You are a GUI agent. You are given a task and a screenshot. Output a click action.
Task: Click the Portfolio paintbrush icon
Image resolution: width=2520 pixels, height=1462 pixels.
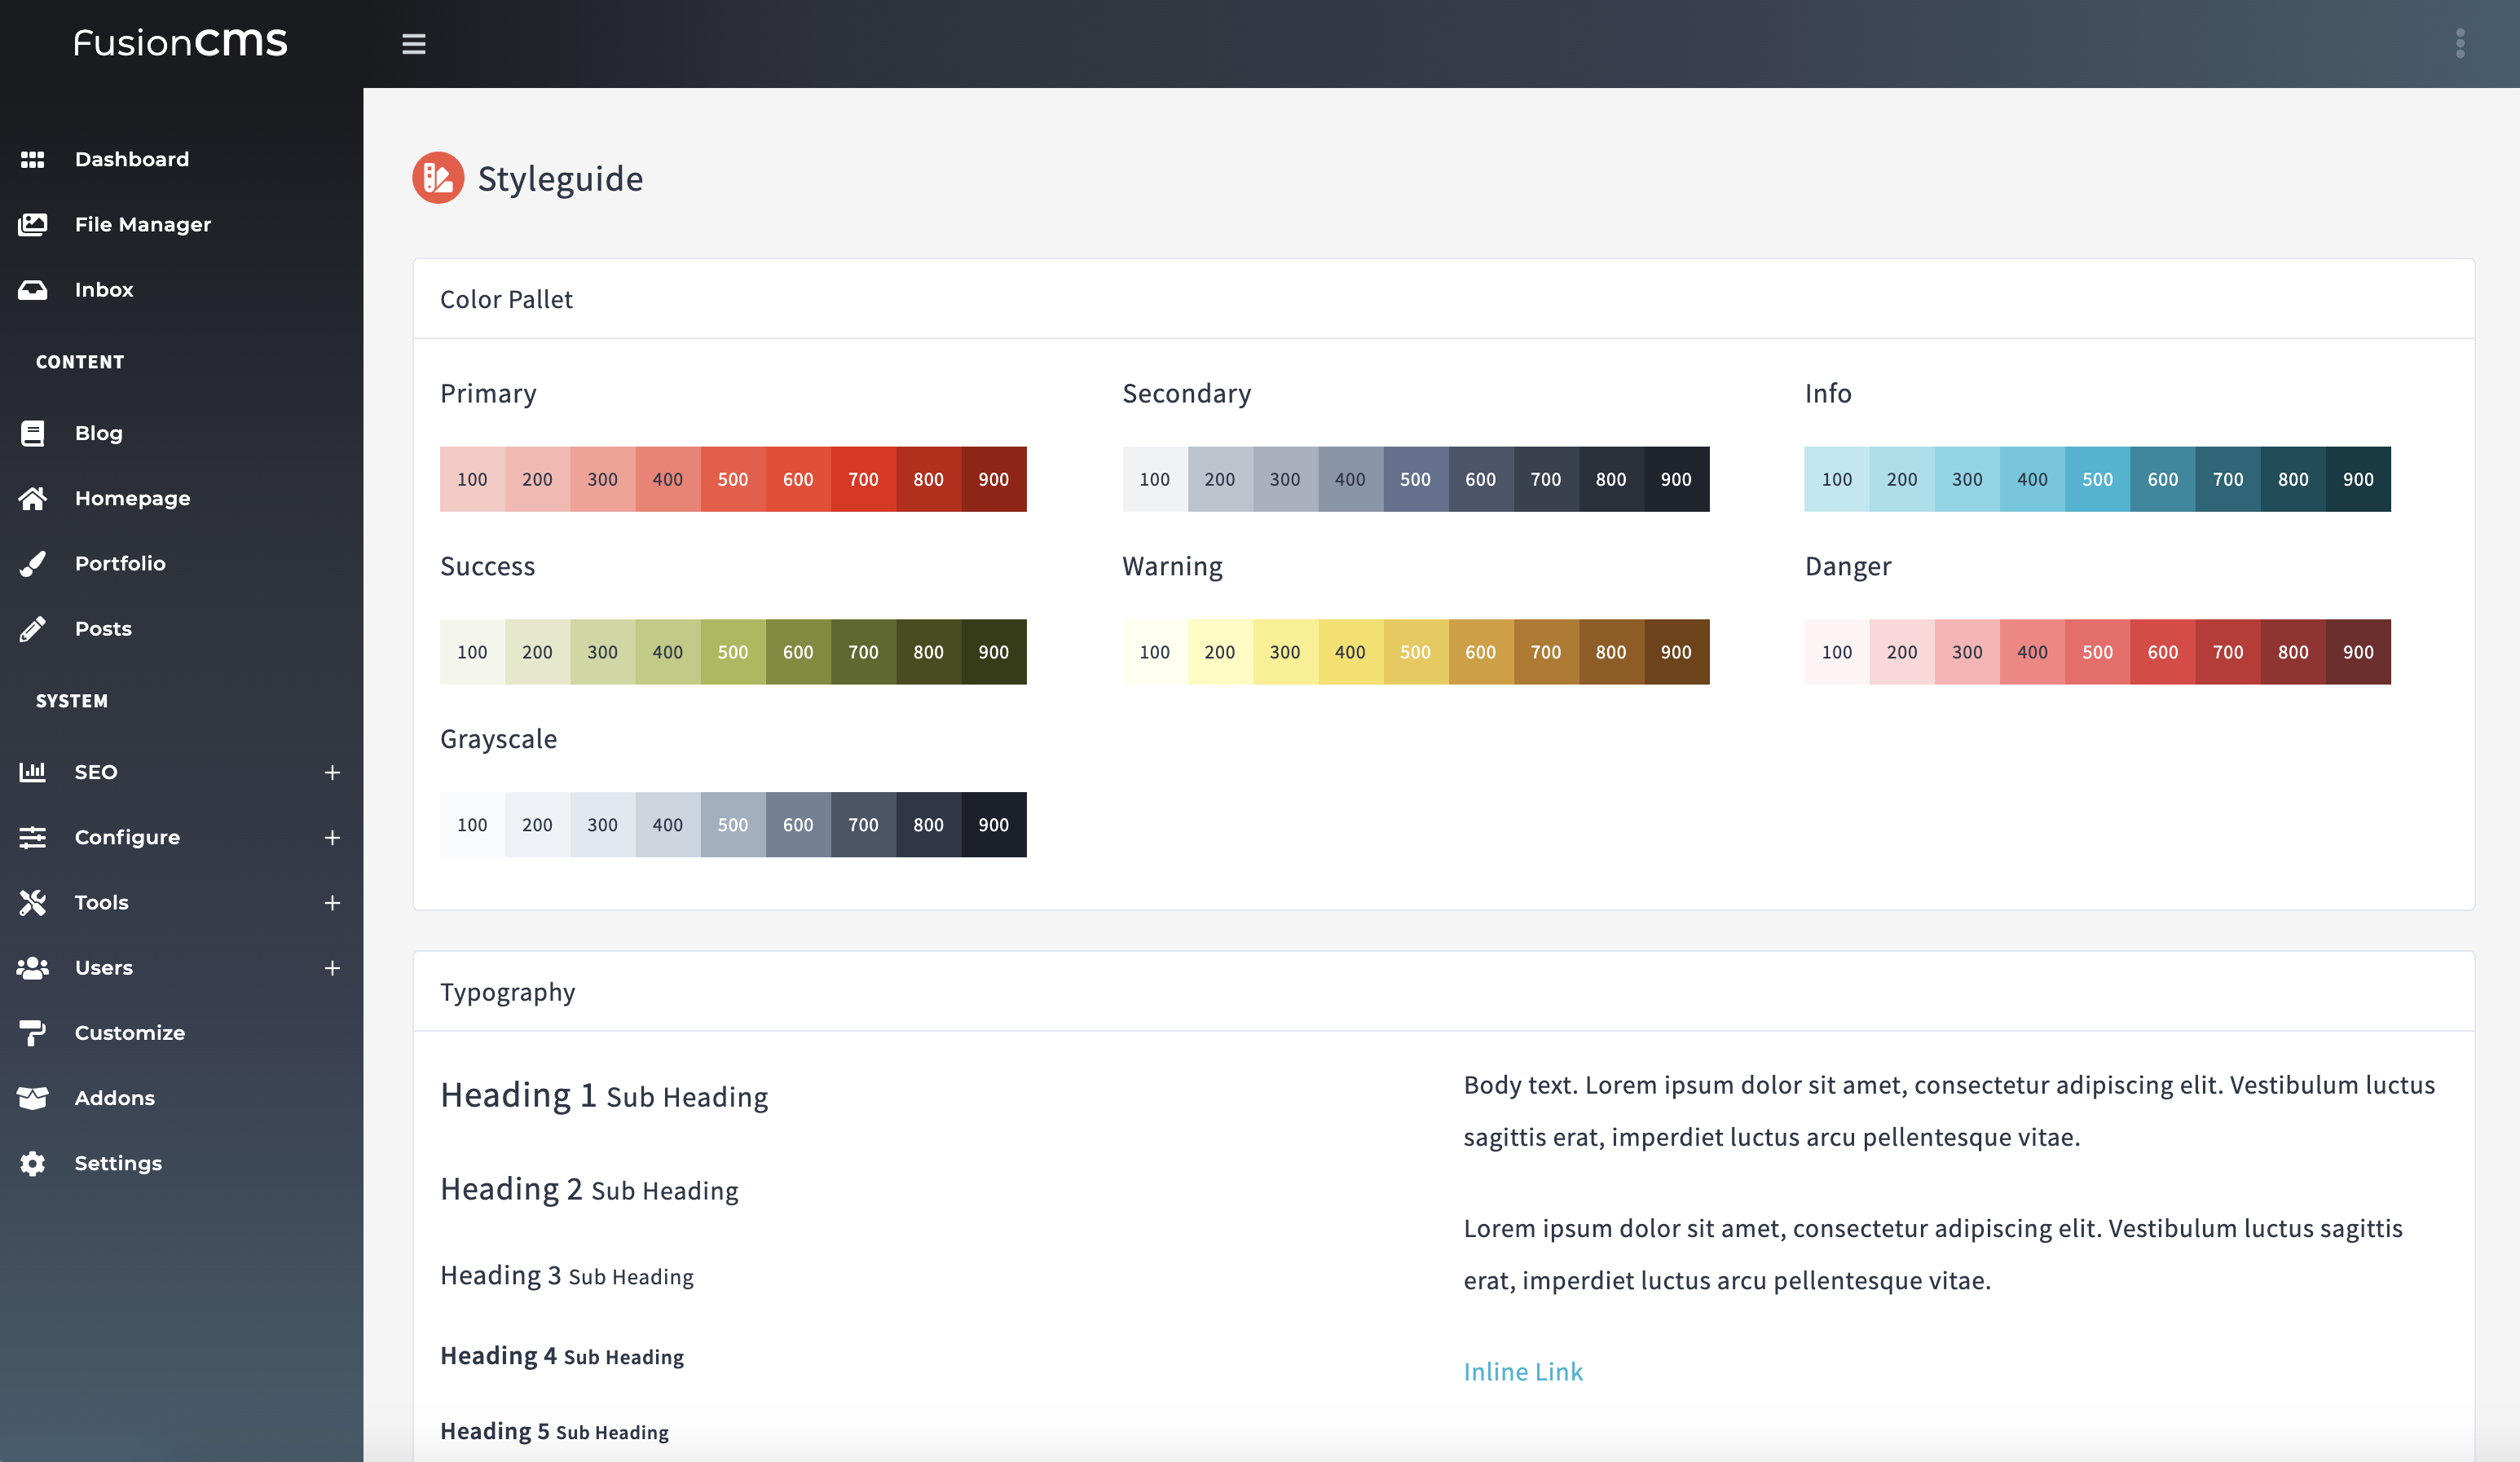[32, 563]
